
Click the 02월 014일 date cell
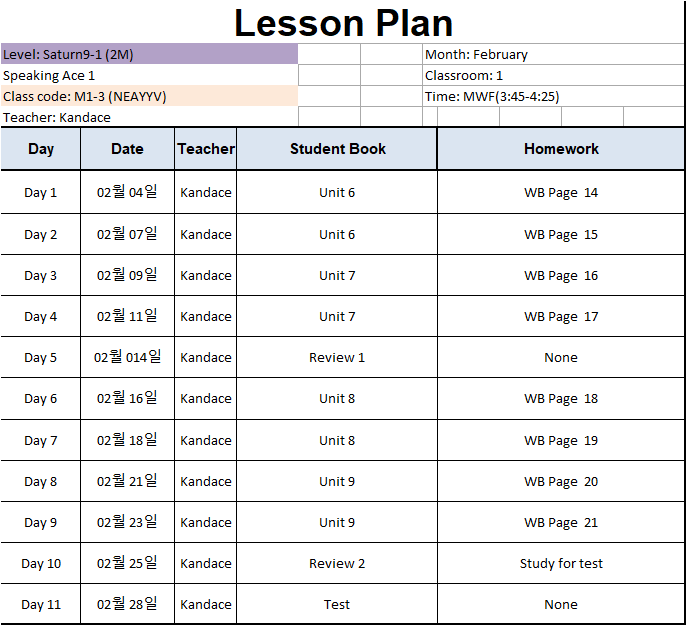[127, 357]
